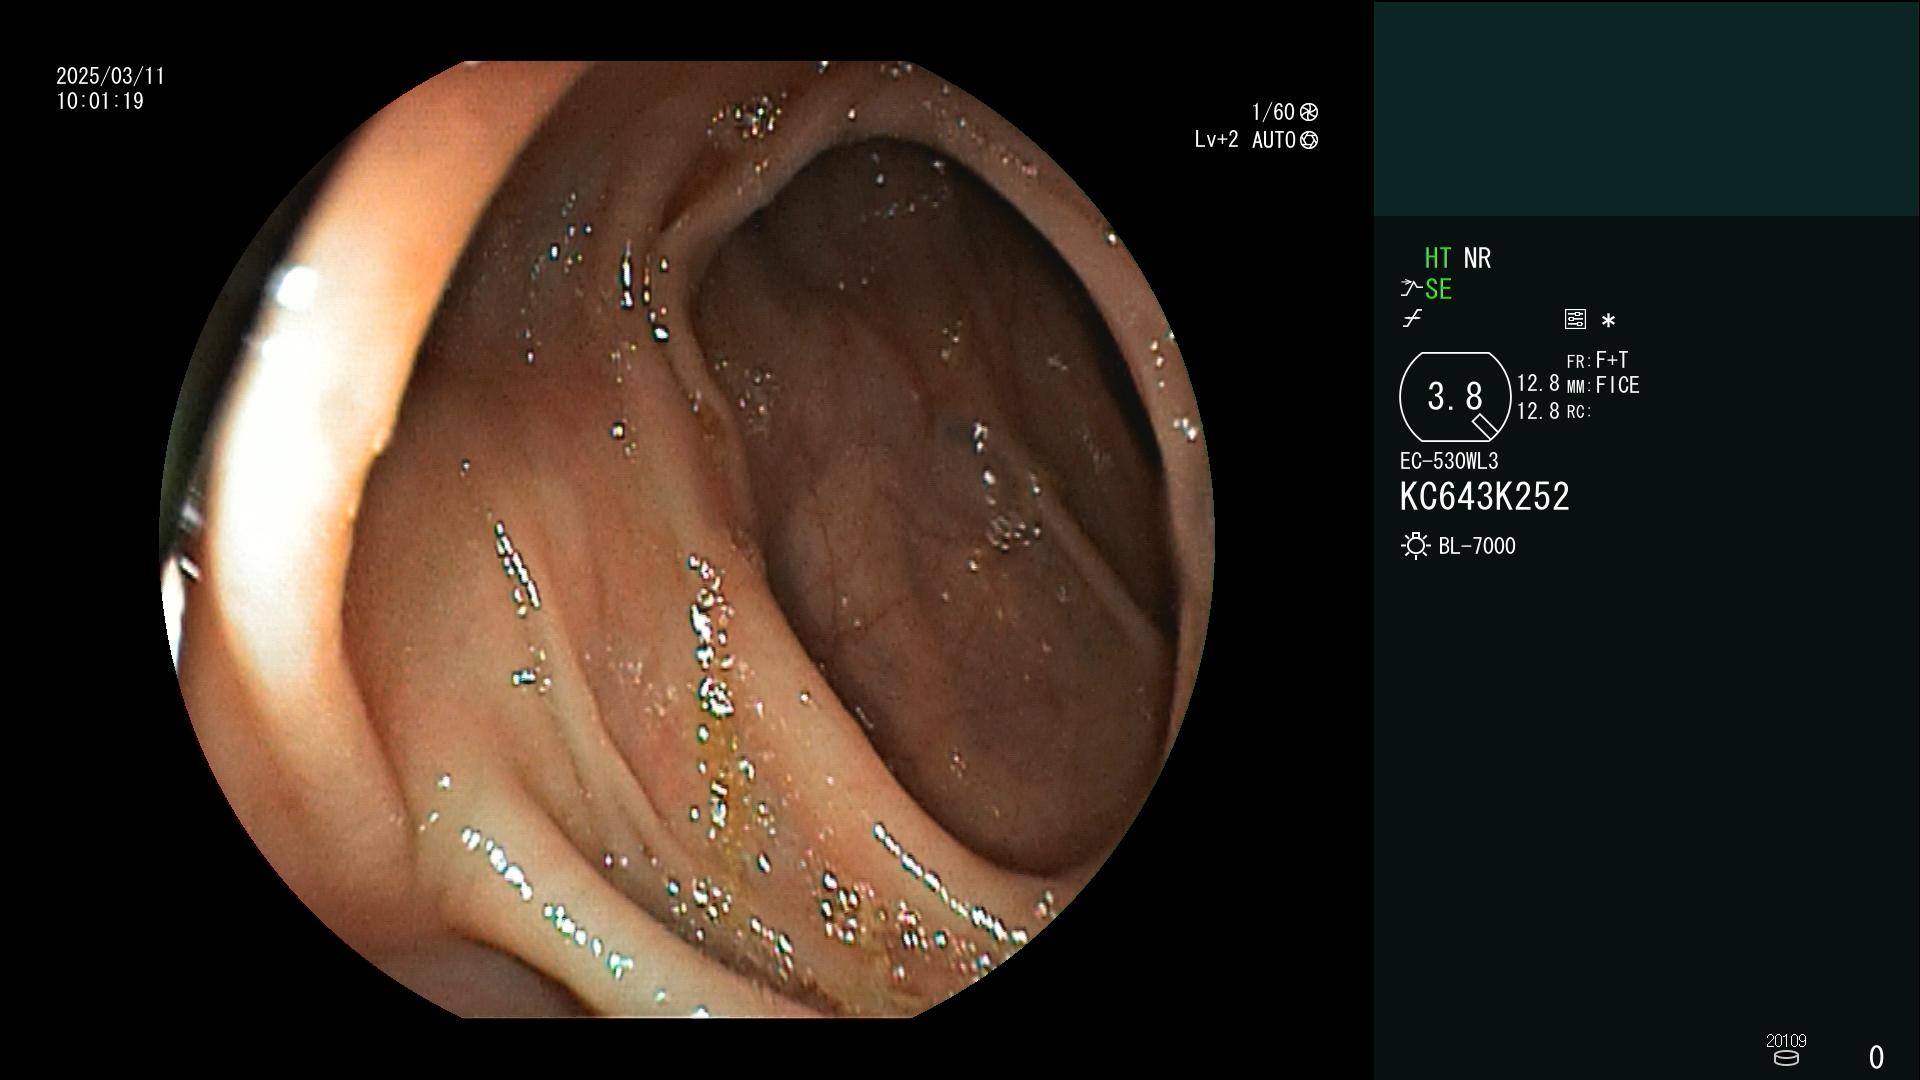Click the scope channel diameter 3.8 icon

(1455, 397)
